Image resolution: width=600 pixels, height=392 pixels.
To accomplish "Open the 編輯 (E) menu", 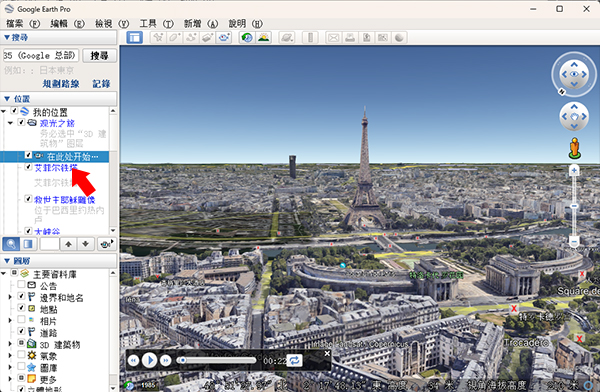I will click(67, 24).
